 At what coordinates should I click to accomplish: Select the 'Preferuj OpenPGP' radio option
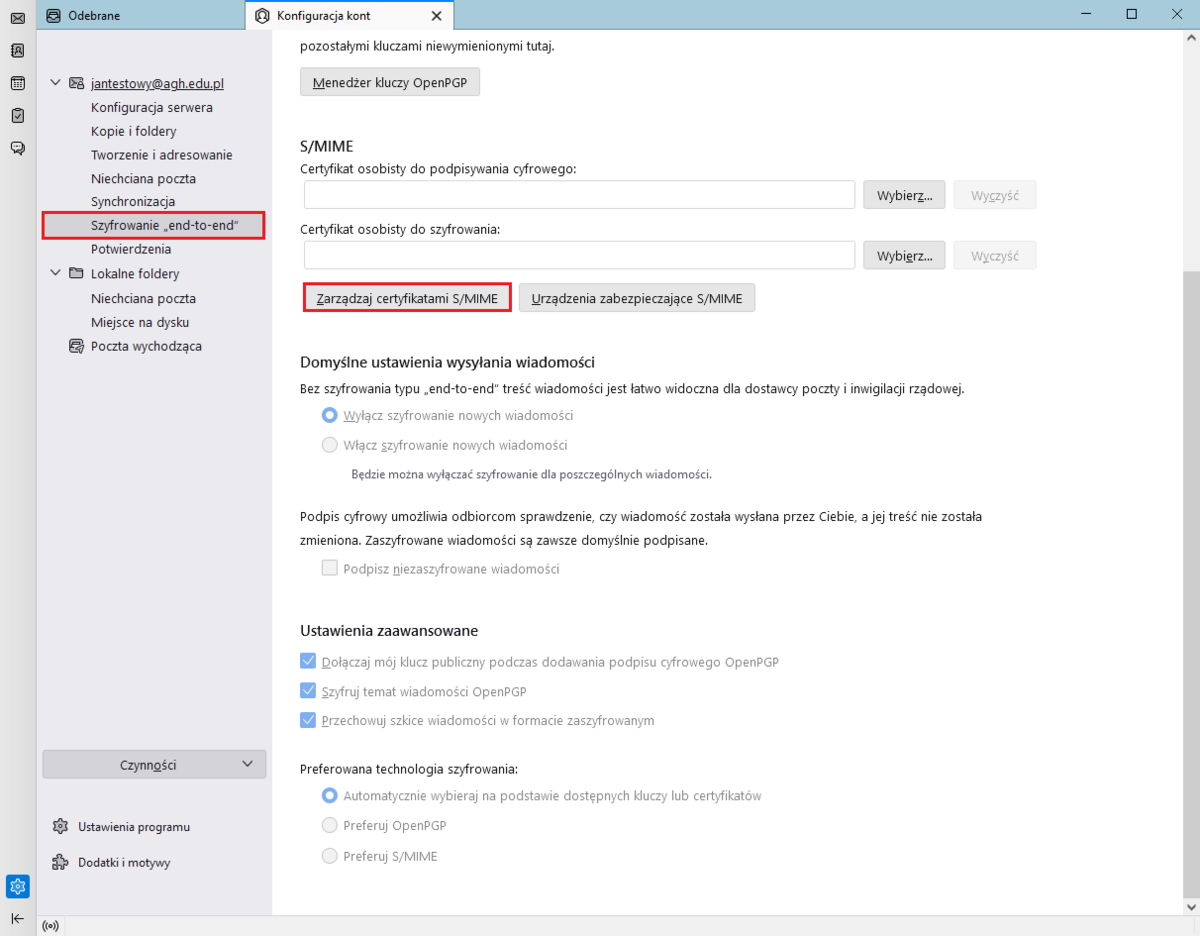(x=329, y=826)
